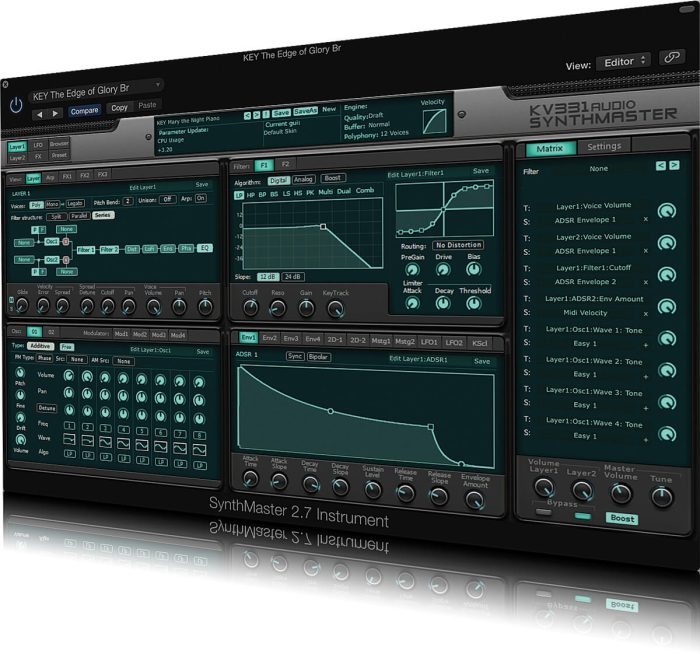
Task: Click Save for Layer1 Filter1
Action: (481, 171)
